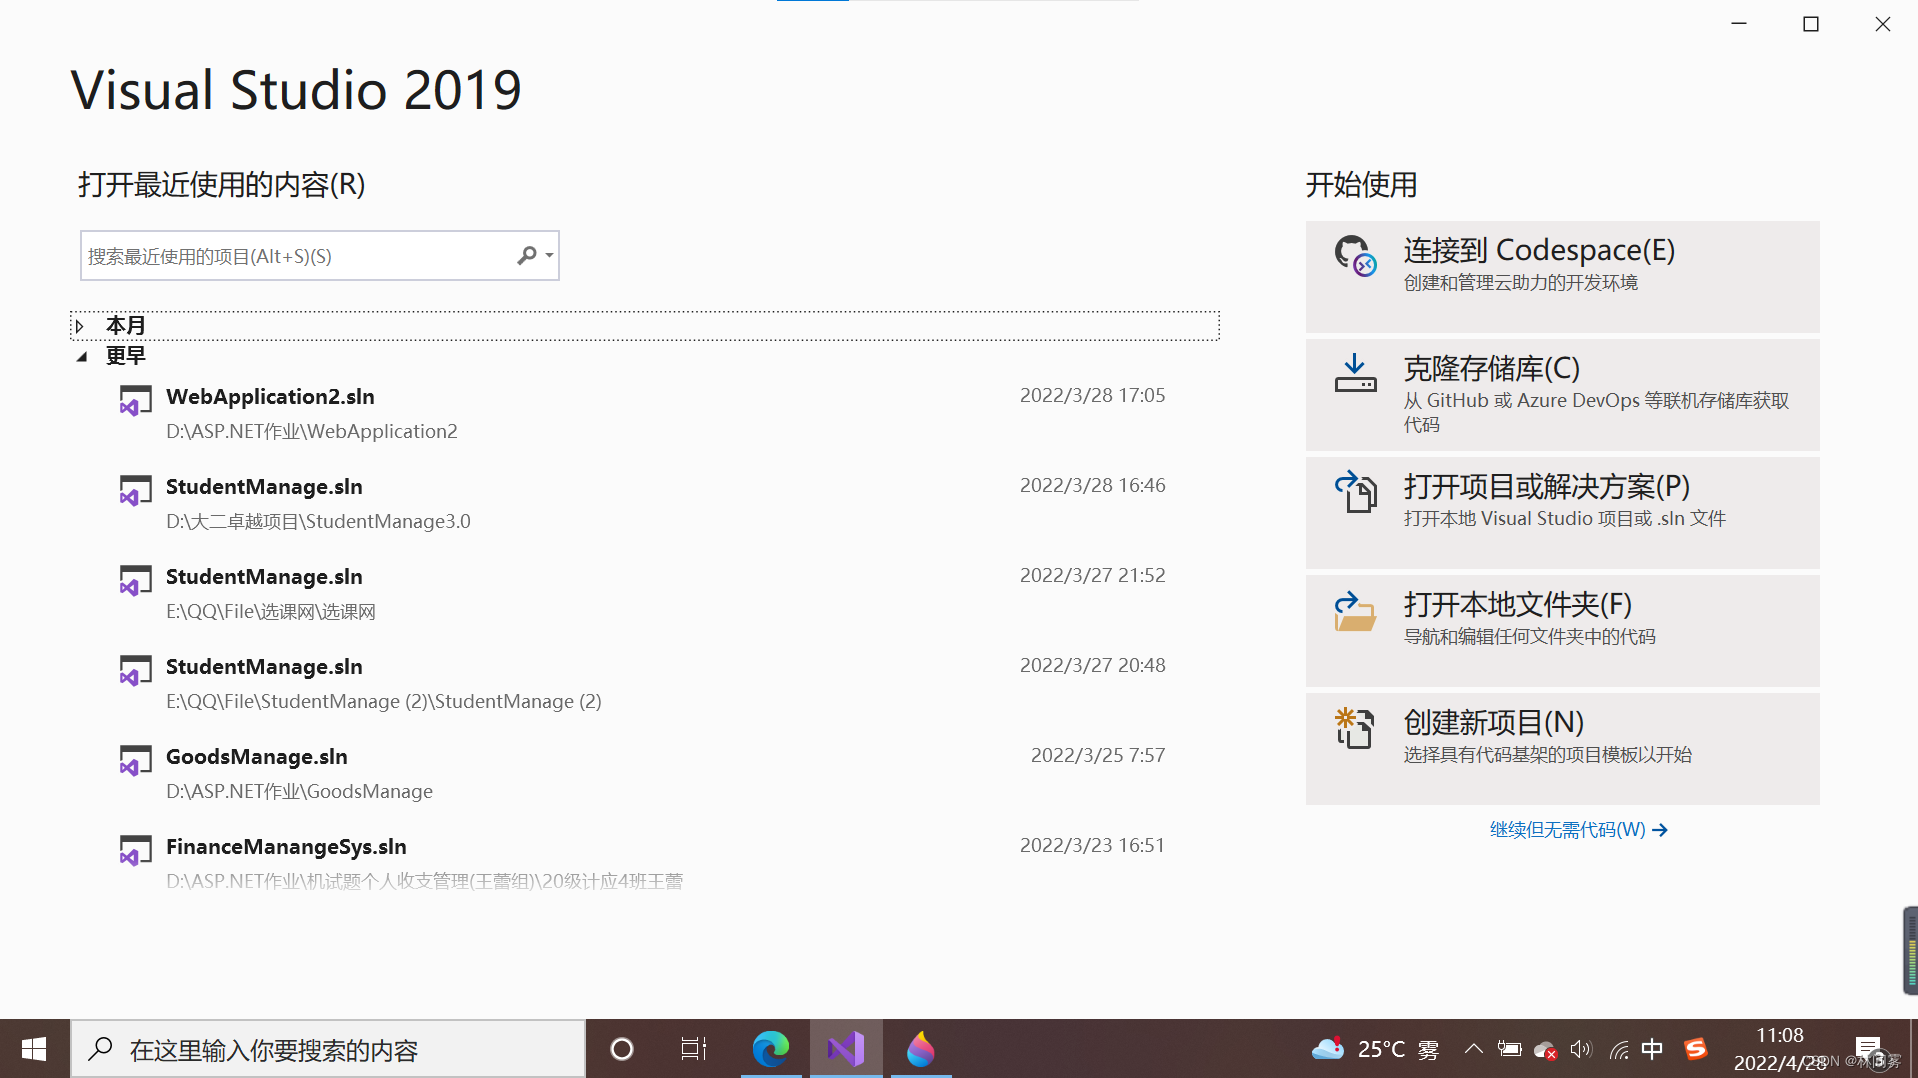
Task: Click the create new project icon
Action: 1355,727
